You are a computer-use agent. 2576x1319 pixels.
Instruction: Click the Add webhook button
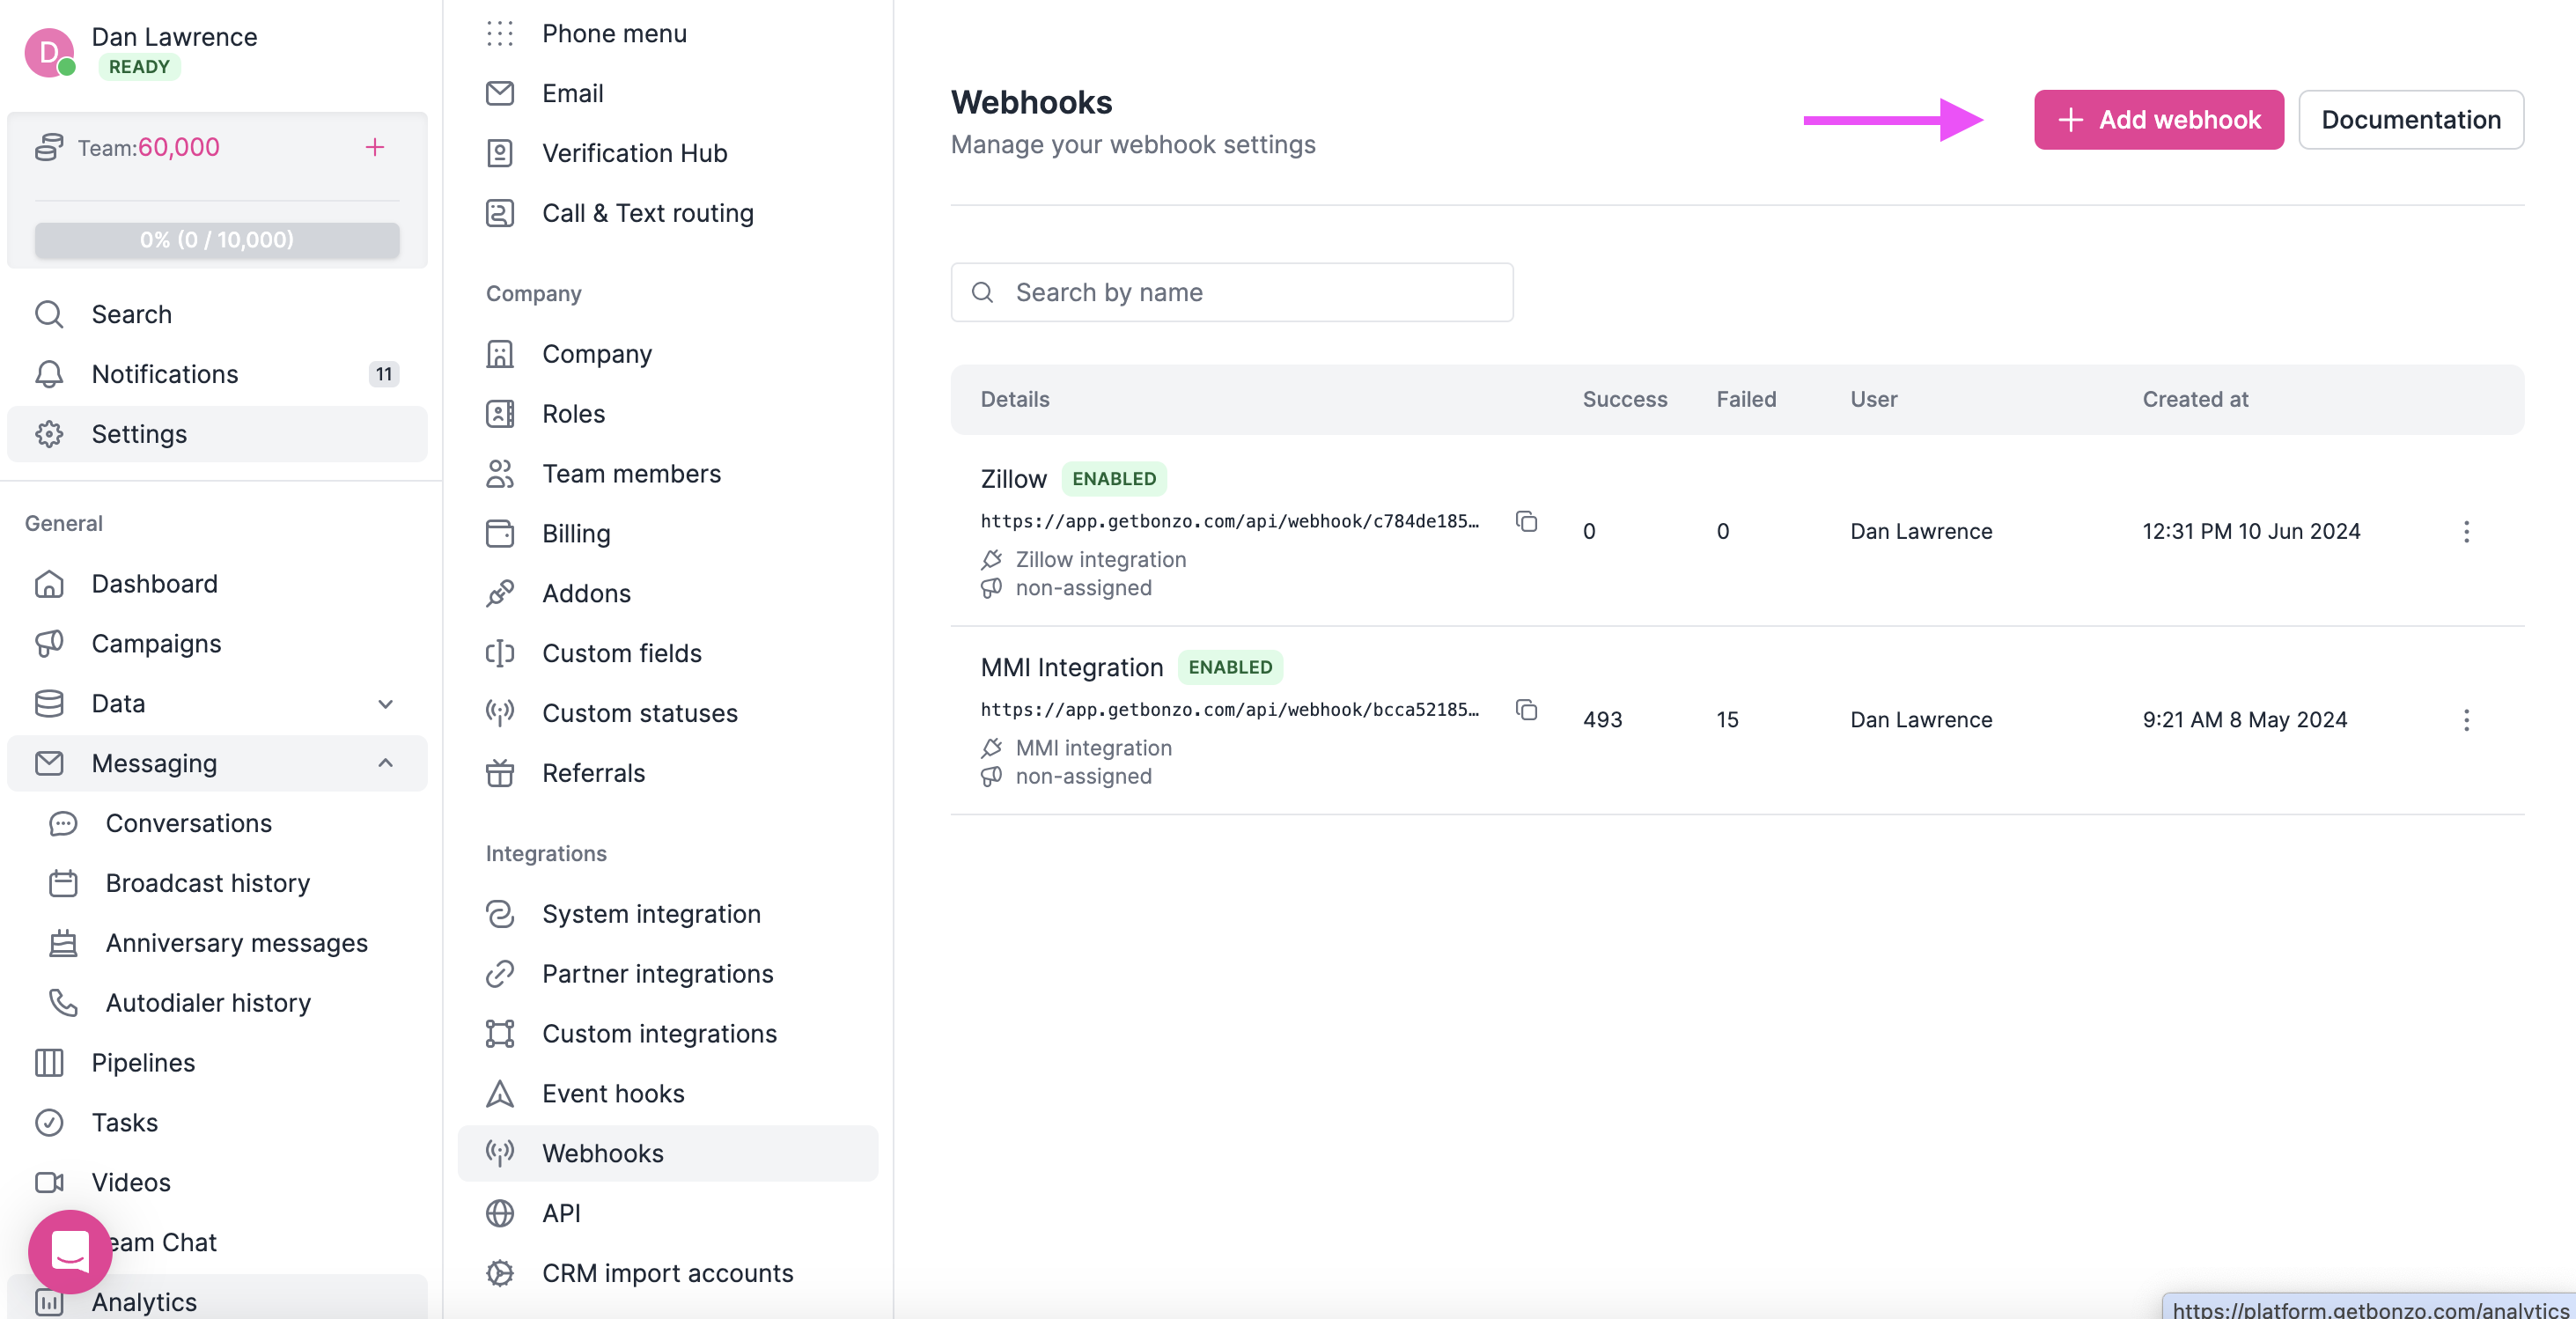coord(2159,119)
